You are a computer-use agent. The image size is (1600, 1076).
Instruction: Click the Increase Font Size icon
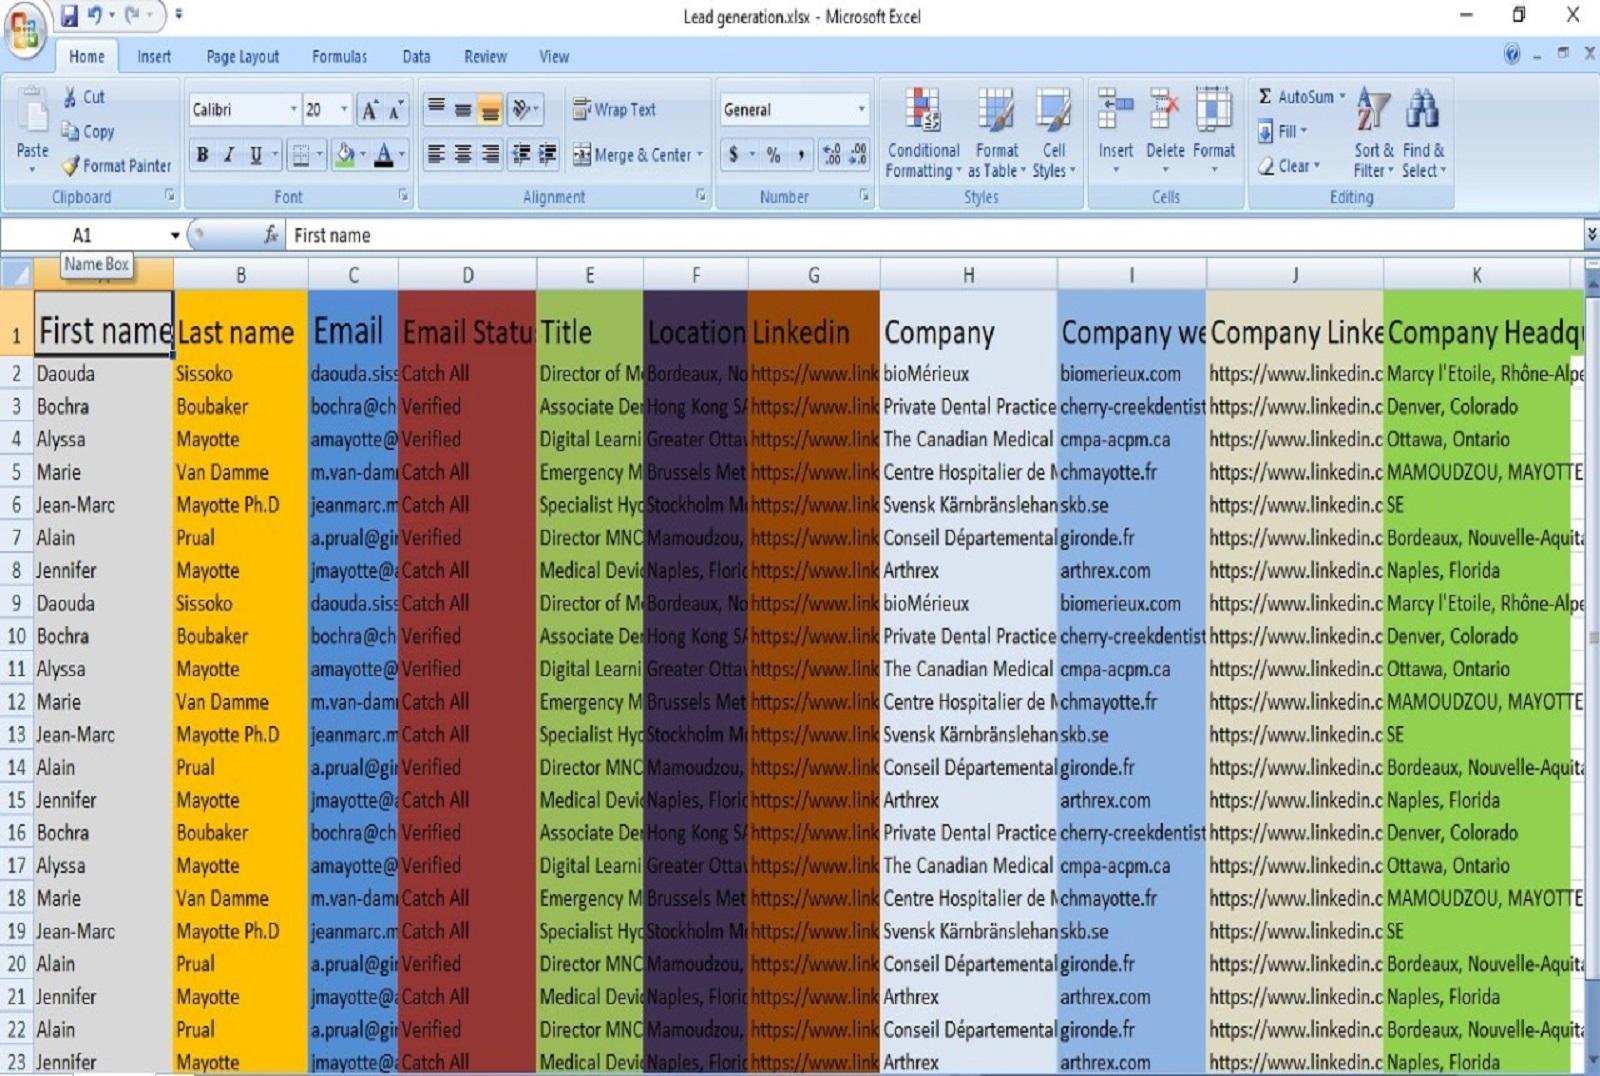(x=371, y=110)
